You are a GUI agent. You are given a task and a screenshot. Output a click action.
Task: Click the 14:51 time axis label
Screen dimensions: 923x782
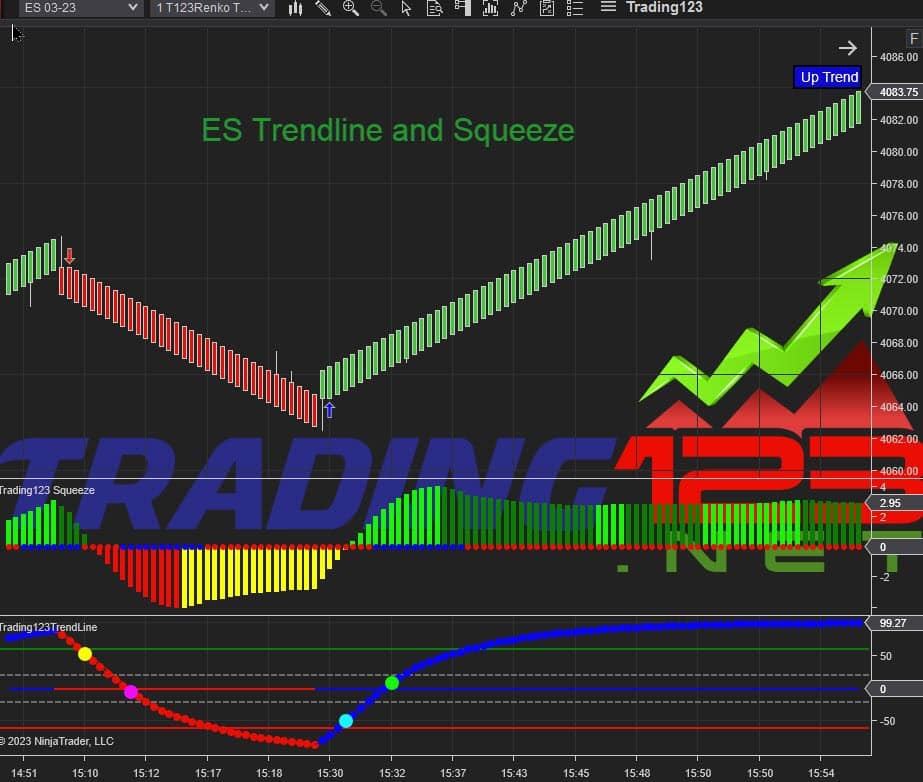(24, 773)
